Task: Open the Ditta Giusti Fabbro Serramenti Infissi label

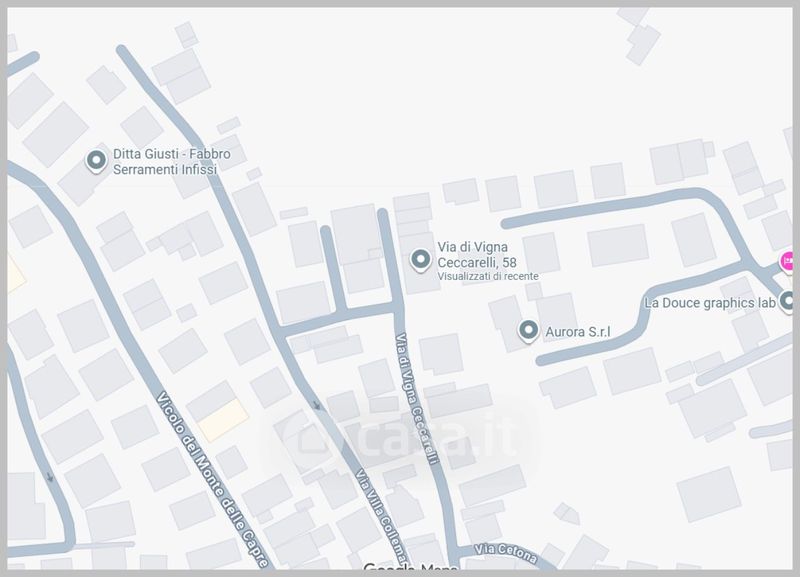Action: click(171, 161)
